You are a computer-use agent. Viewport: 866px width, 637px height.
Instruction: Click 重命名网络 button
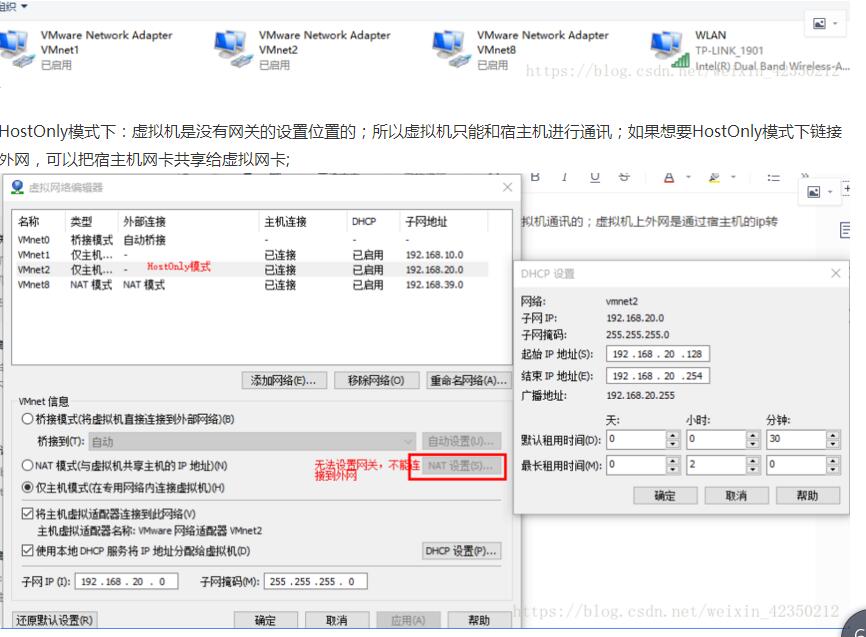tap(468, 380)
